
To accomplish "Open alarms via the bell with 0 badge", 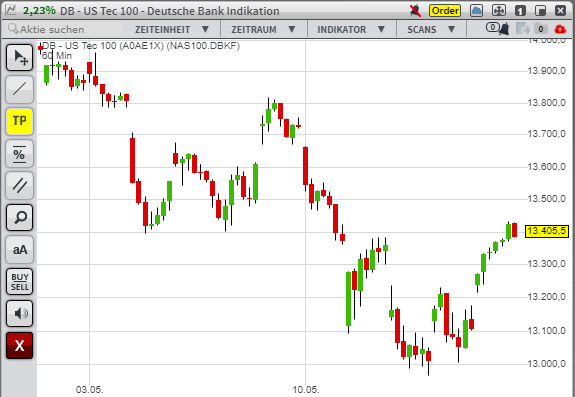I will click(x=498, y=28).
